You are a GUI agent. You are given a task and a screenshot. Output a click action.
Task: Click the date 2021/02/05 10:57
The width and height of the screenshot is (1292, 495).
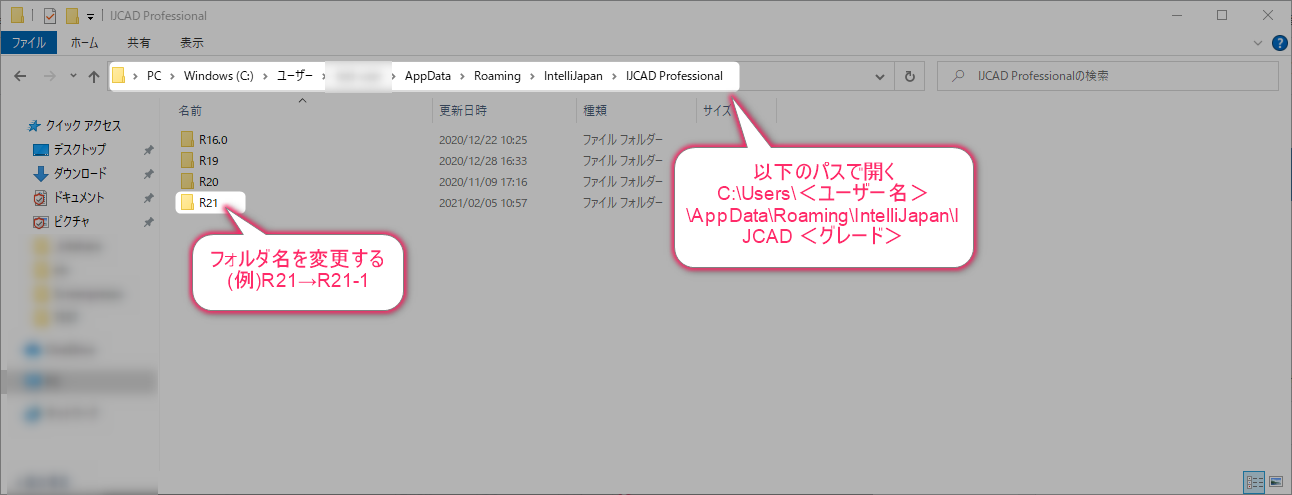tap(483, 203)
